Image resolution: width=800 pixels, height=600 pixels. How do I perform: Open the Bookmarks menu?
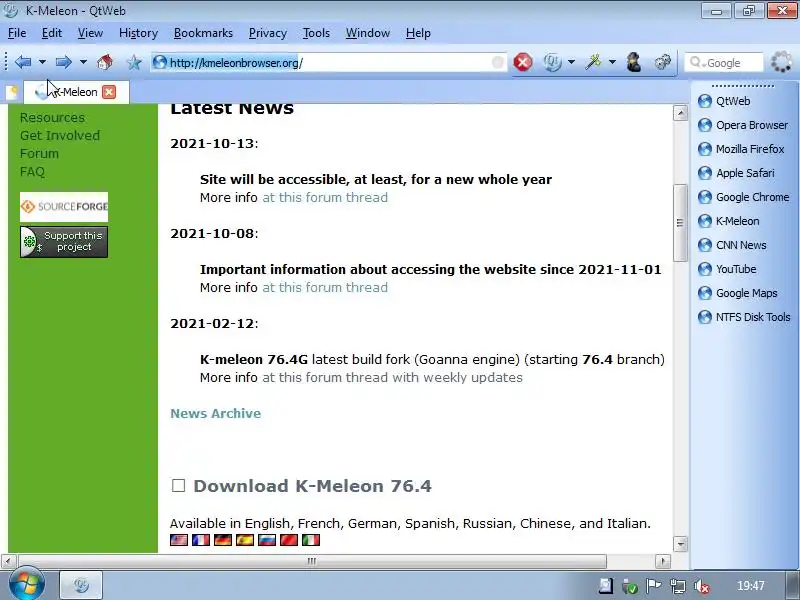pyautogui.click(x=203, y=33)
